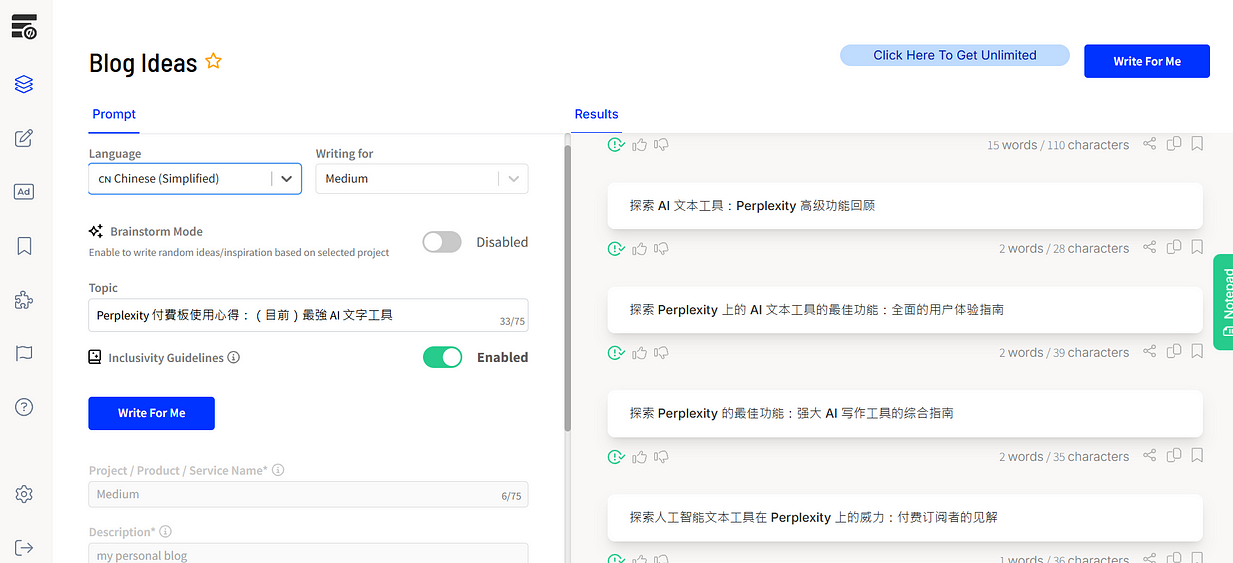The width and height of the screenshot is (1233, 563).
Task: Thumbs down the 28 characters result
Action: coord(661,249)
